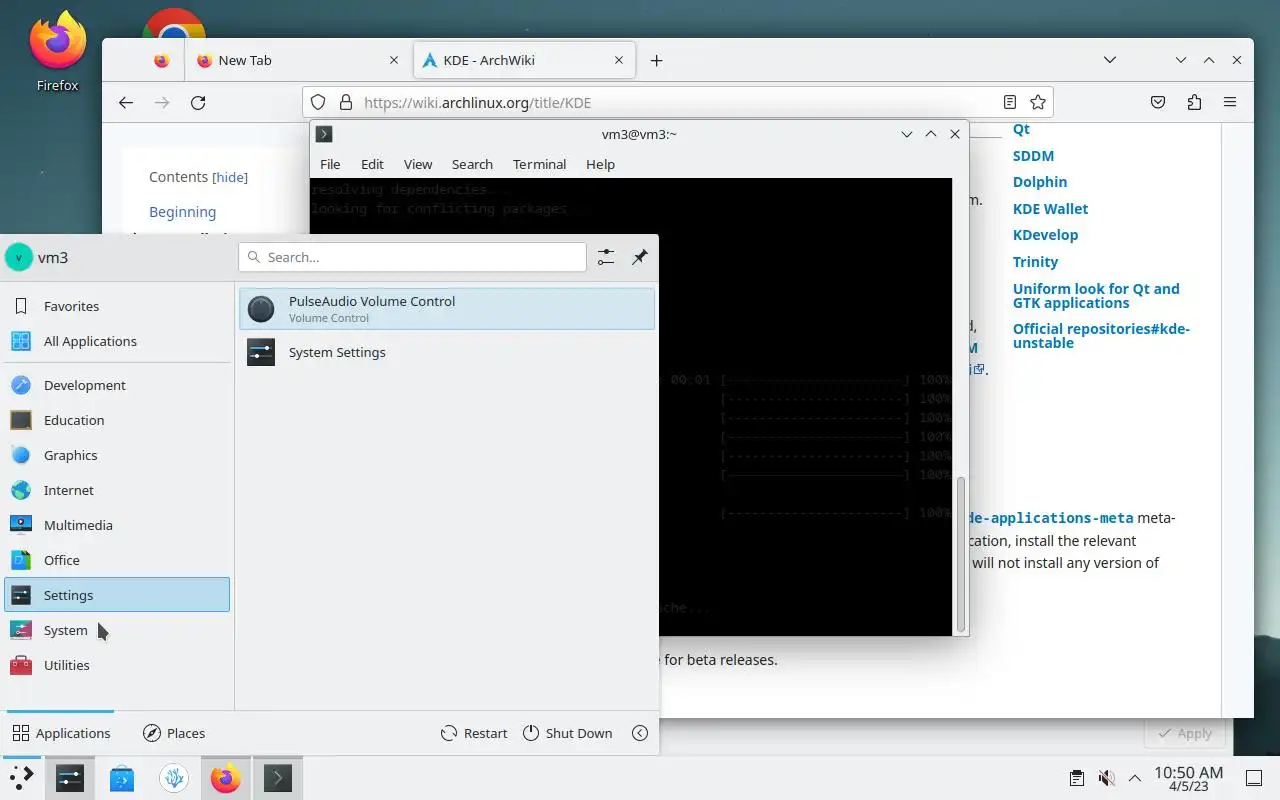Switch to the Applications tab

click(x=61, y=733)
